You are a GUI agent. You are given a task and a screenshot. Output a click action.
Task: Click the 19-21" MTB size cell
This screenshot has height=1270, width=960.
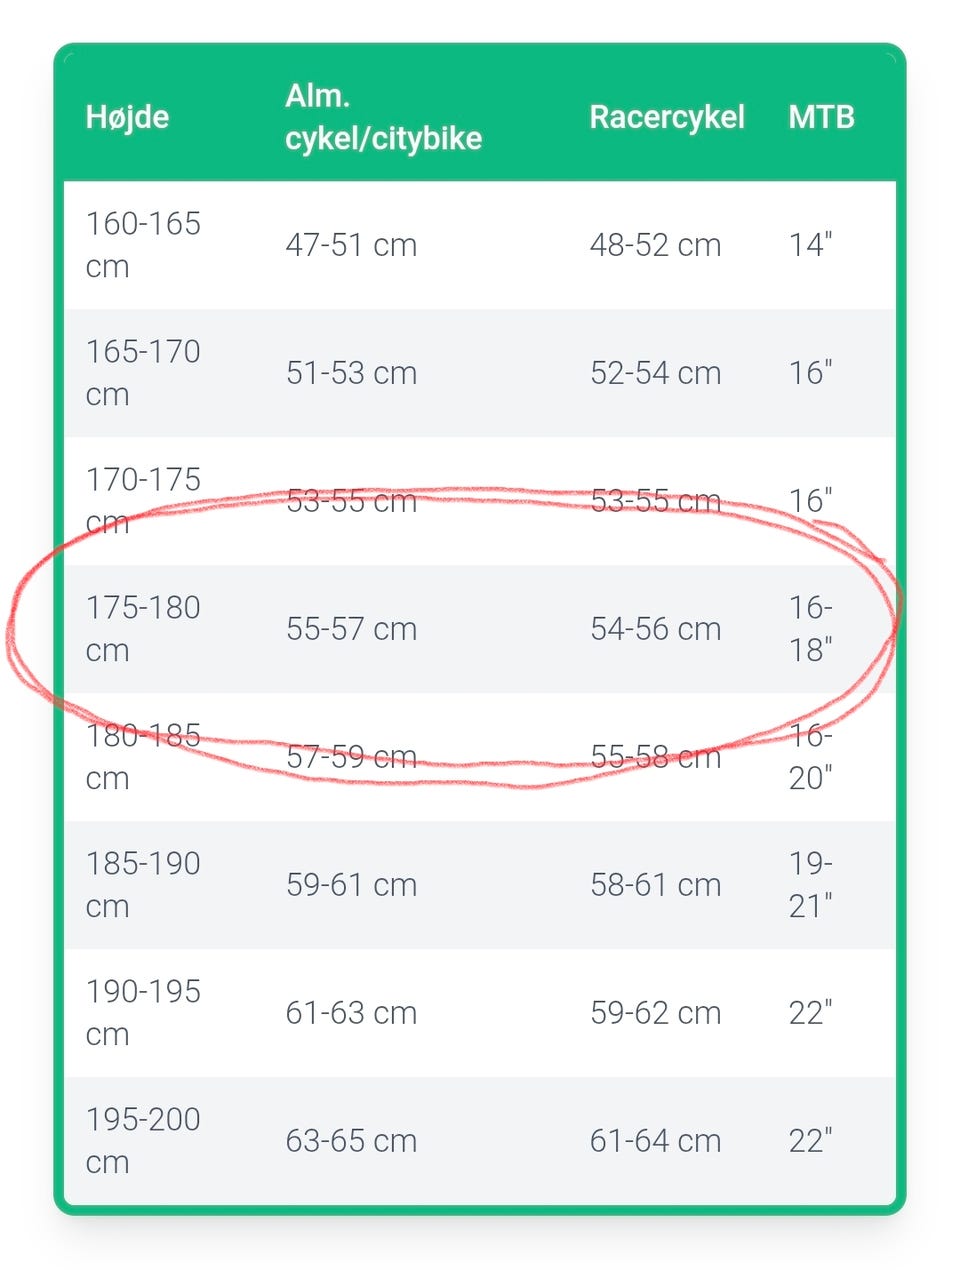810,884
